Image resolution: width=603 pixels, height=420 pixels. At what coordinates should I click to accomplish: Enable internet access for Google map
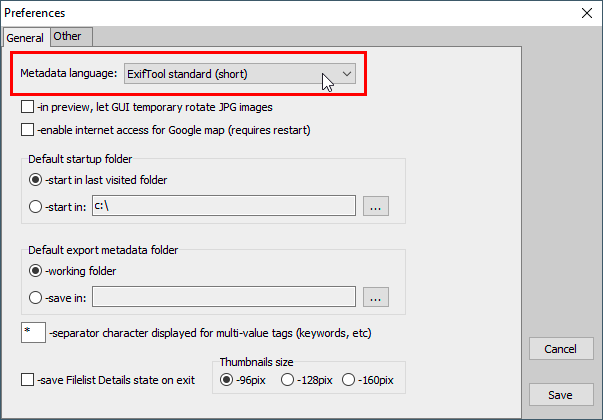[28, 130]
